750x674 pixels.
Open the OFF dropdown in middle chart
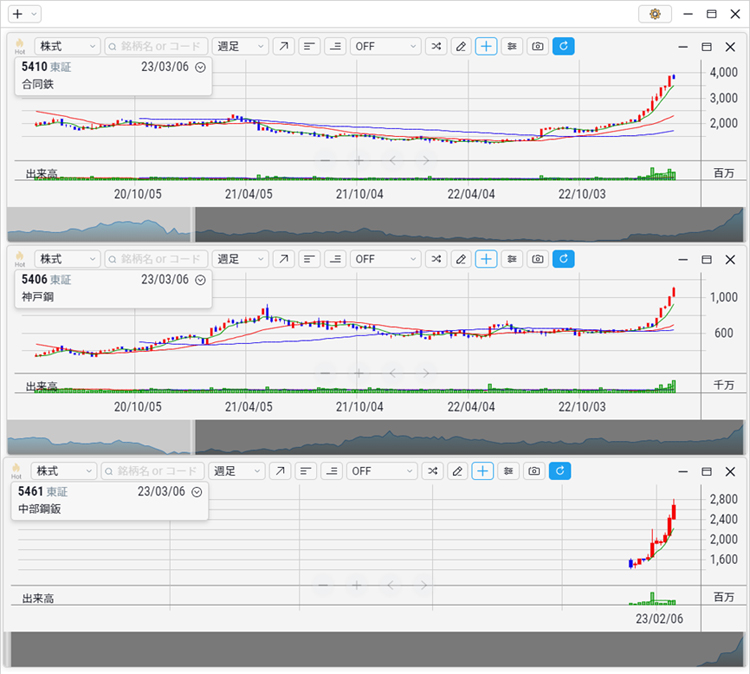386,259
